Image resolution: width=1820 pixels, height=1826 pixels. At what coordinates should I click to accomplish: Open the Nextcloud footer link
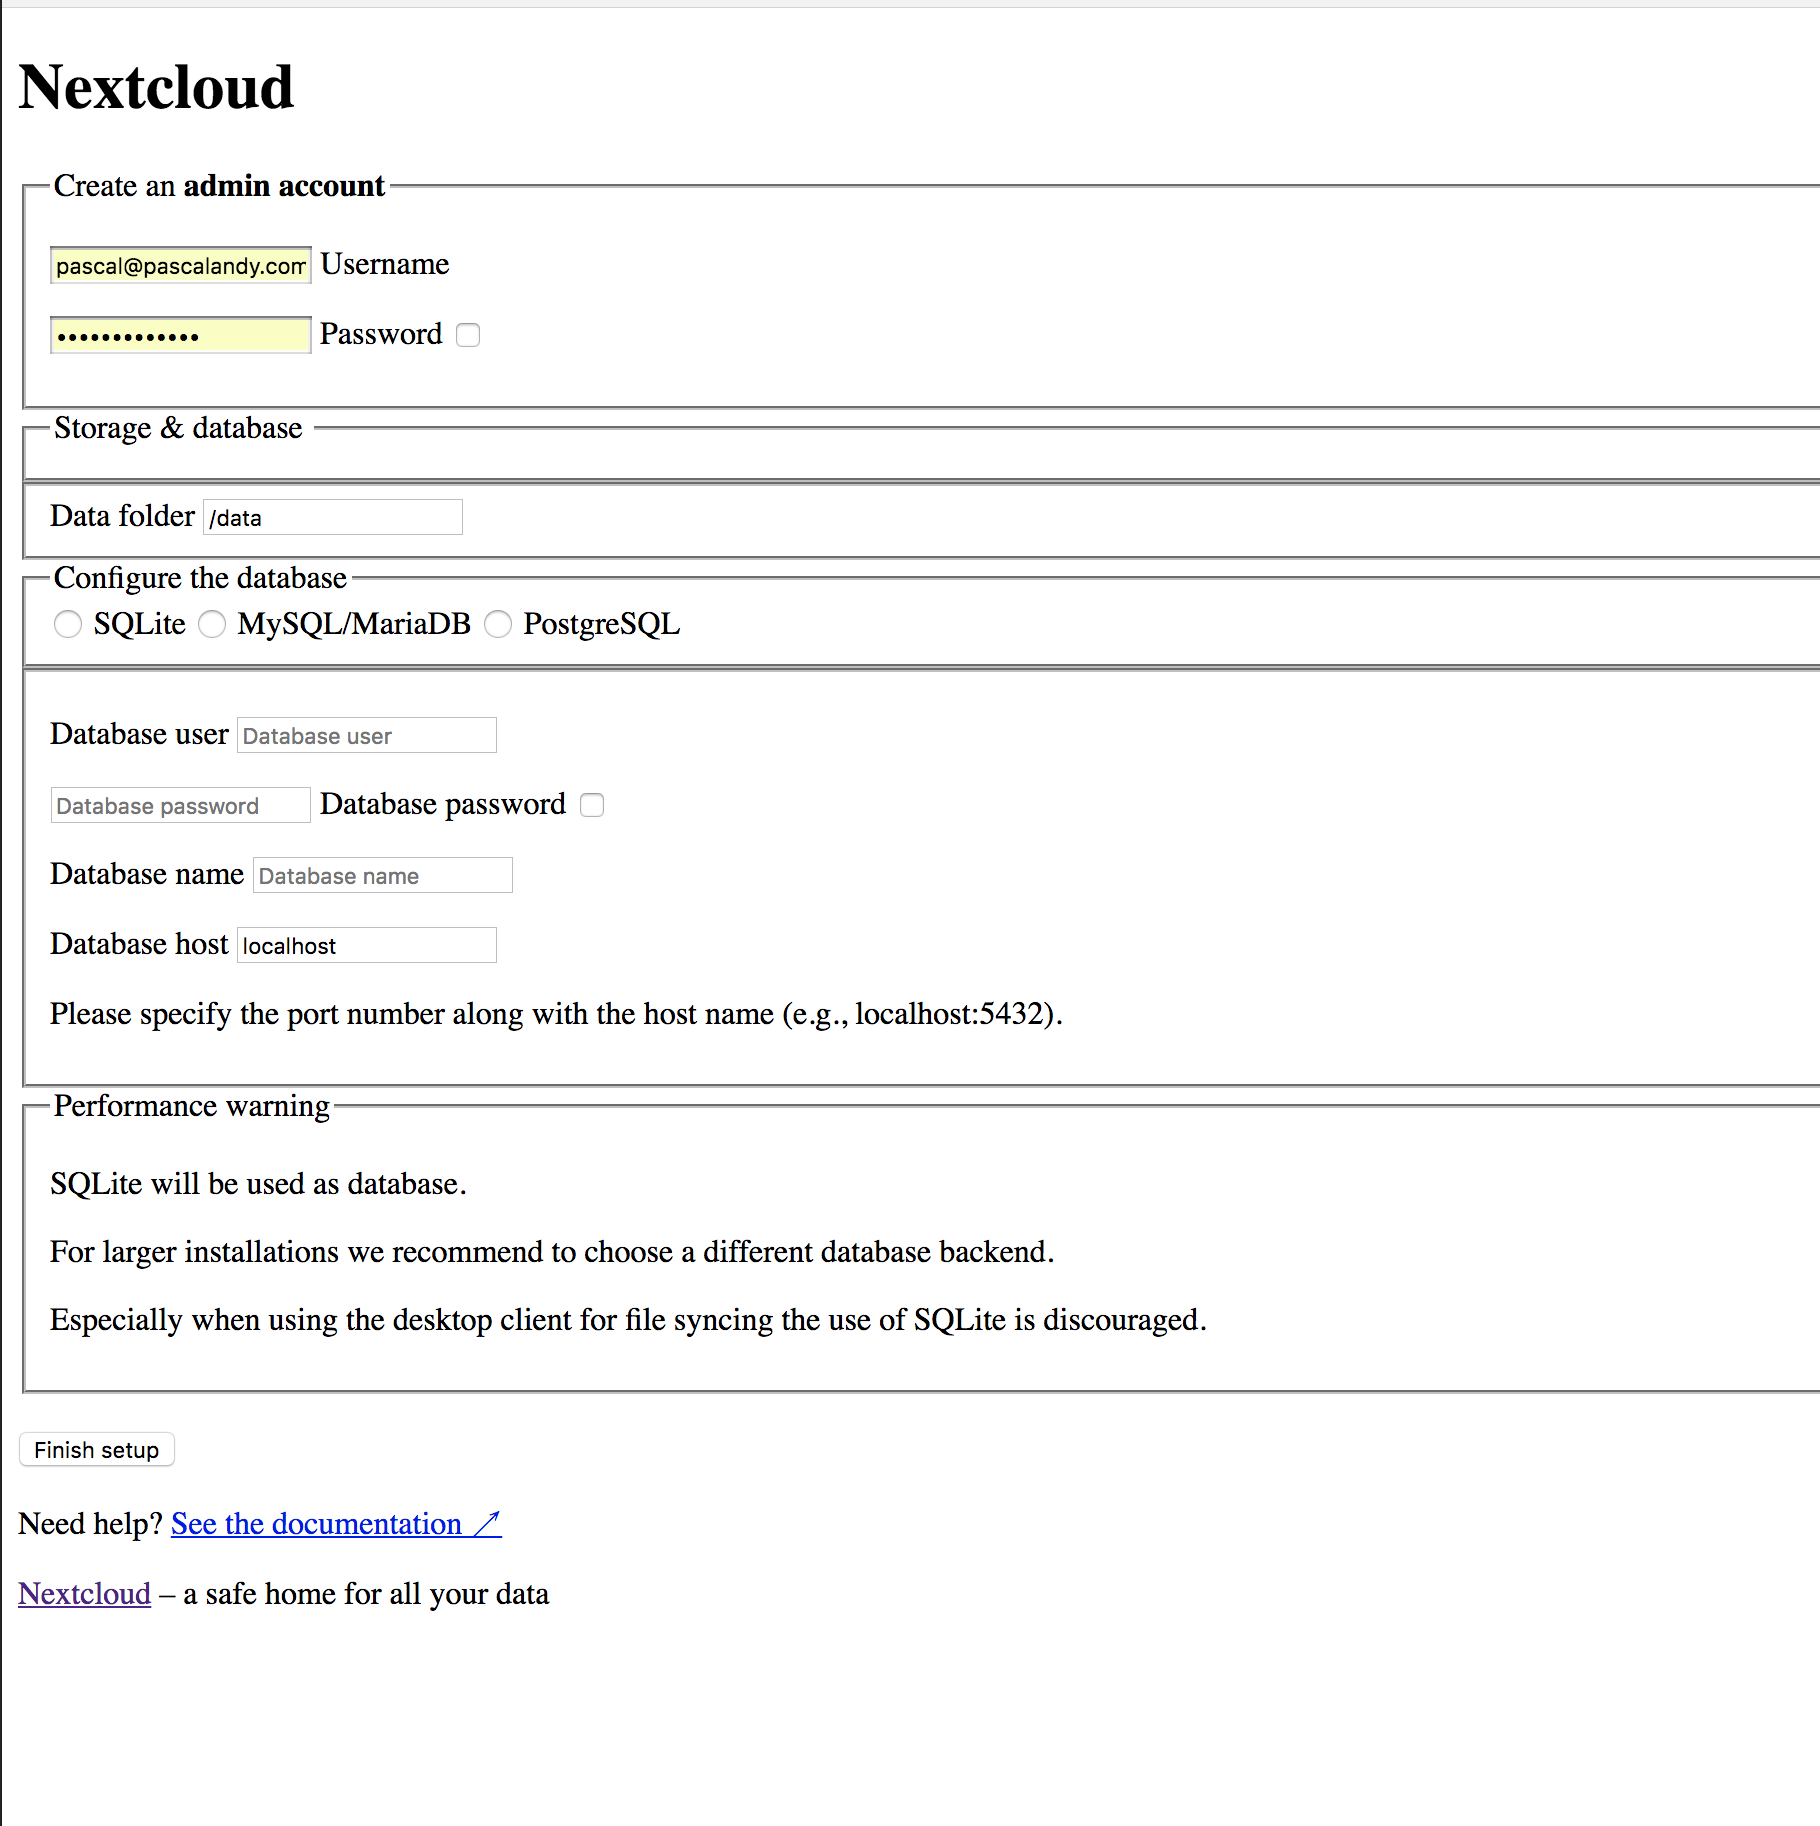85,1594
